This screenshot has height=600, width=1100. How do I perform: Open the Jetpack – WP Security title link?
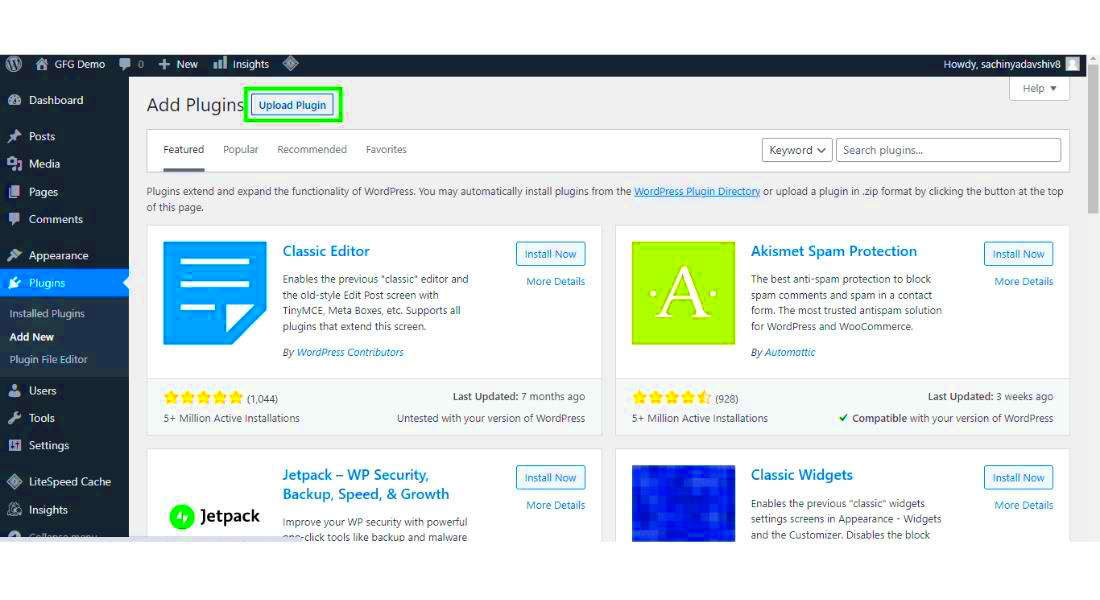(365, 484)
